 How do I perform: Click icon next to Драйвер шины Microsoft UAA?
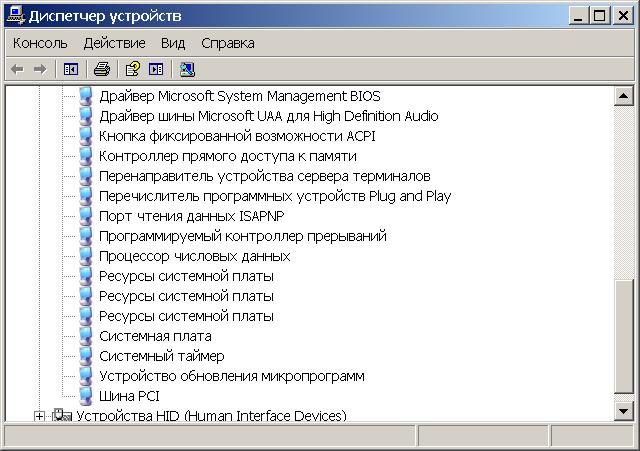coord(86,116)
